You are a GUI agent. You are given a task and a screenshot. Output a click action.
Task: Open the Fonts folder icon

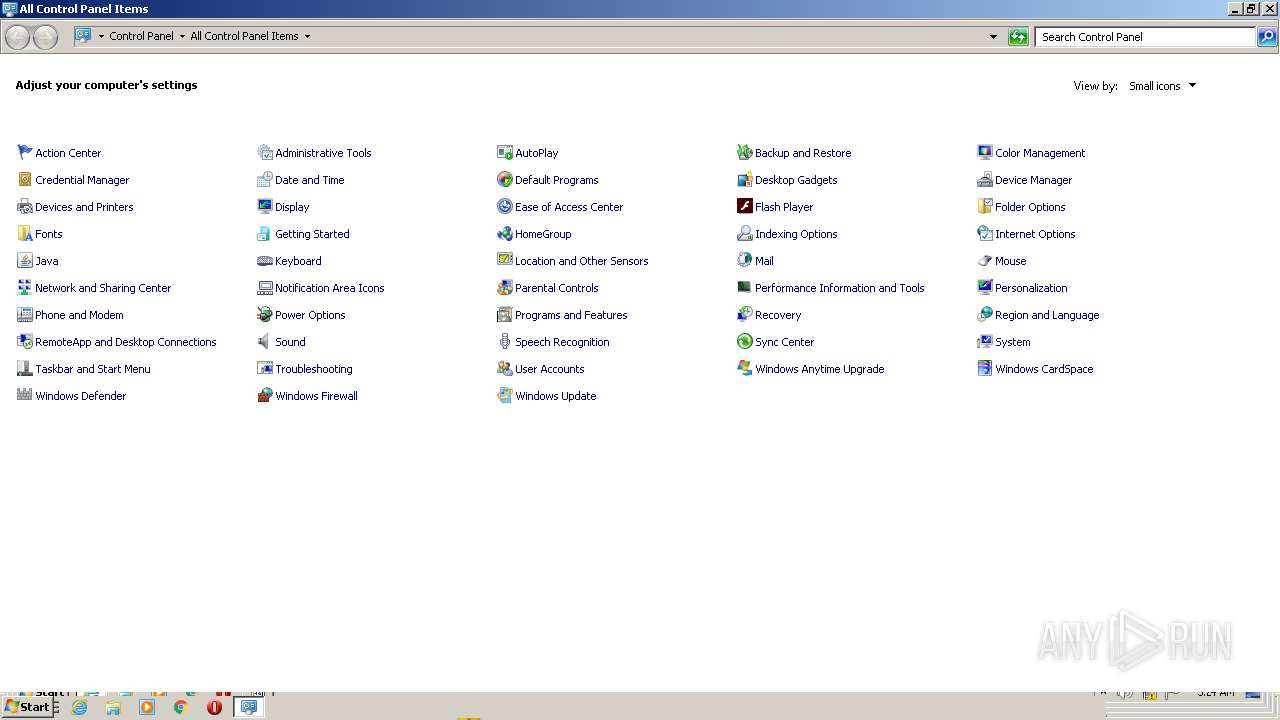[x=25, y=233]
